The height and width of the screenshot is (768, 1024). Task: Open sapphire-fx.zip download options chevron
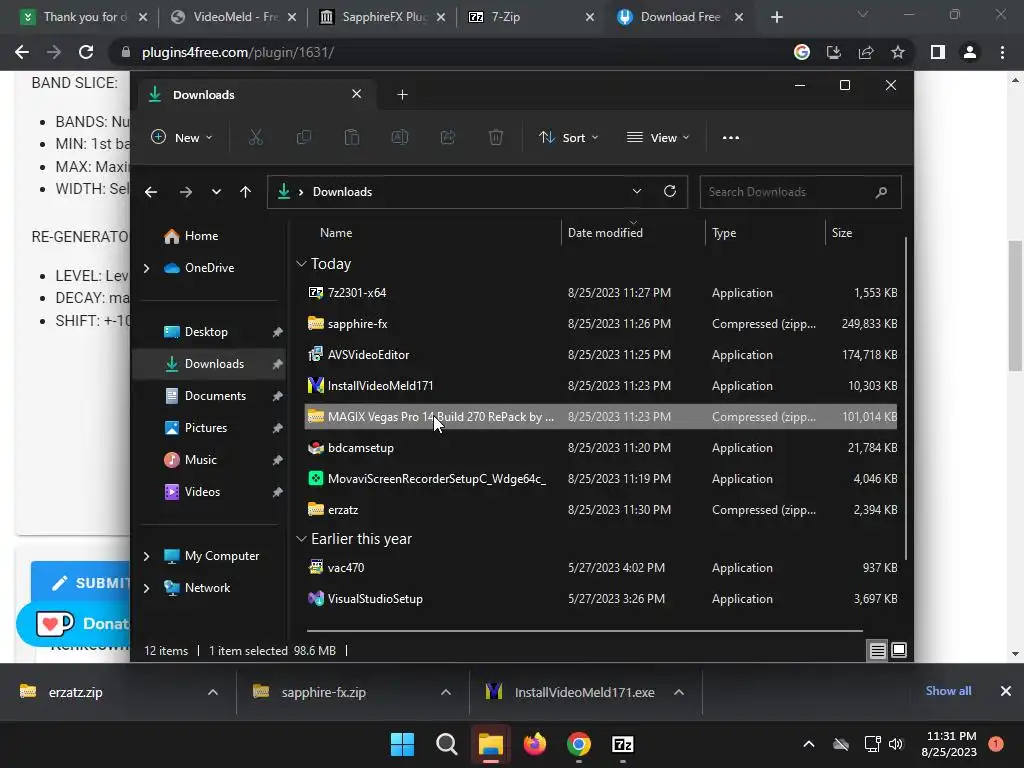pyautogui.click(x=446, y=692)
